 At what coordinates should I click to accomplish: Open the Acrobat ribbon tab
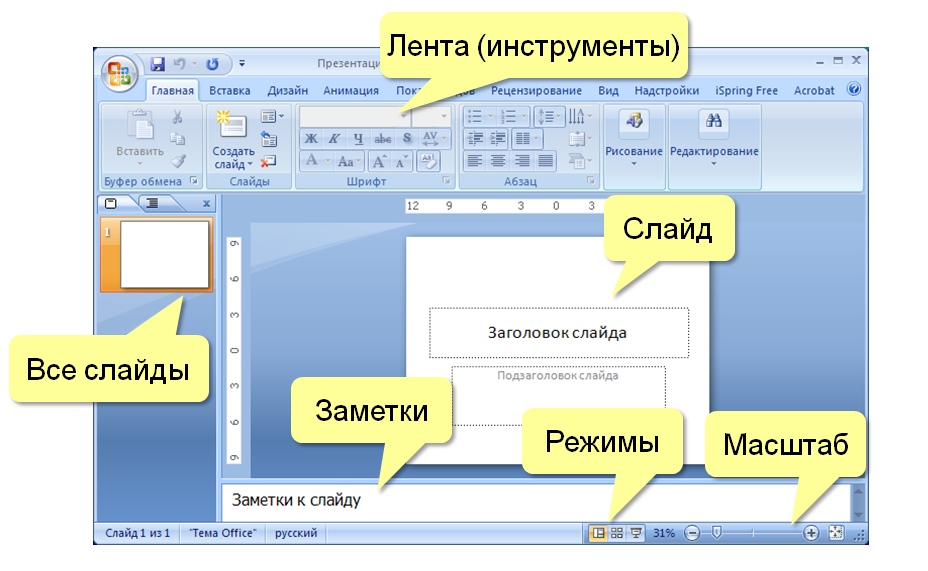point(814,91)
